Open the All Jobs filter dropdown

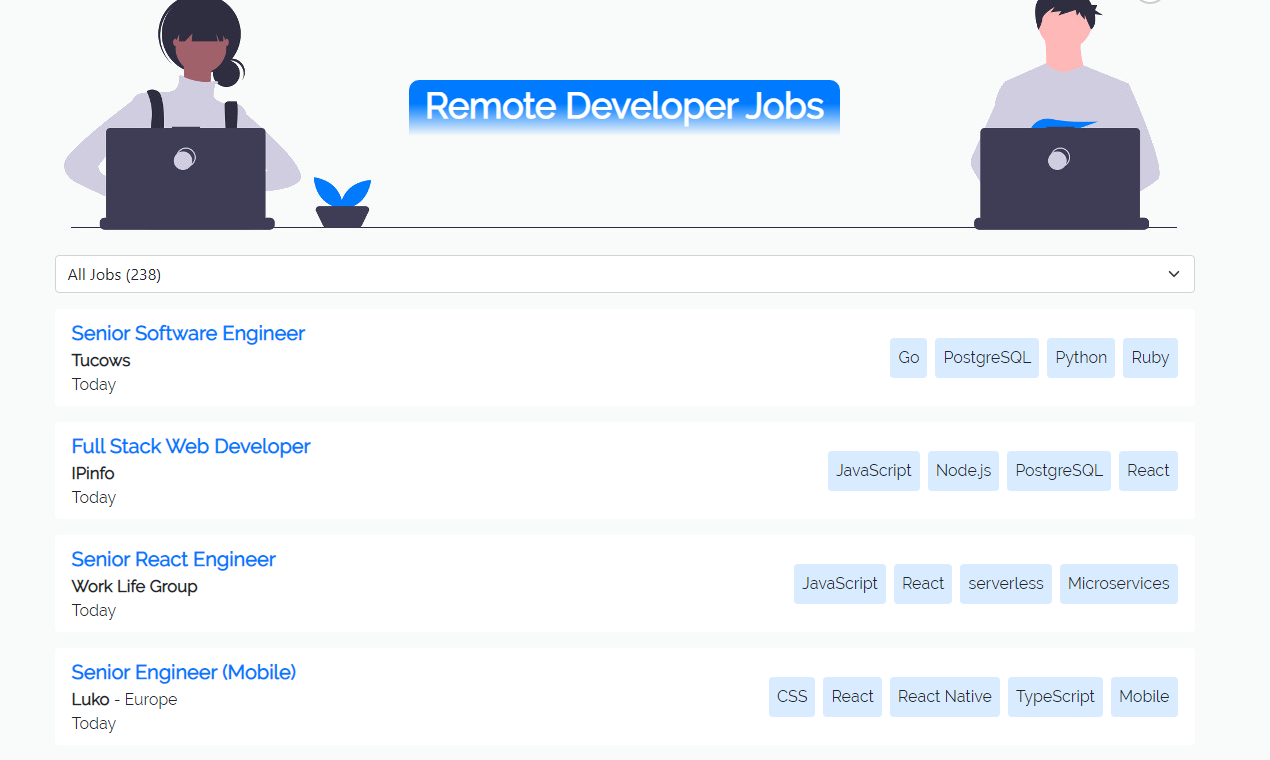click(x=624, y=273)
